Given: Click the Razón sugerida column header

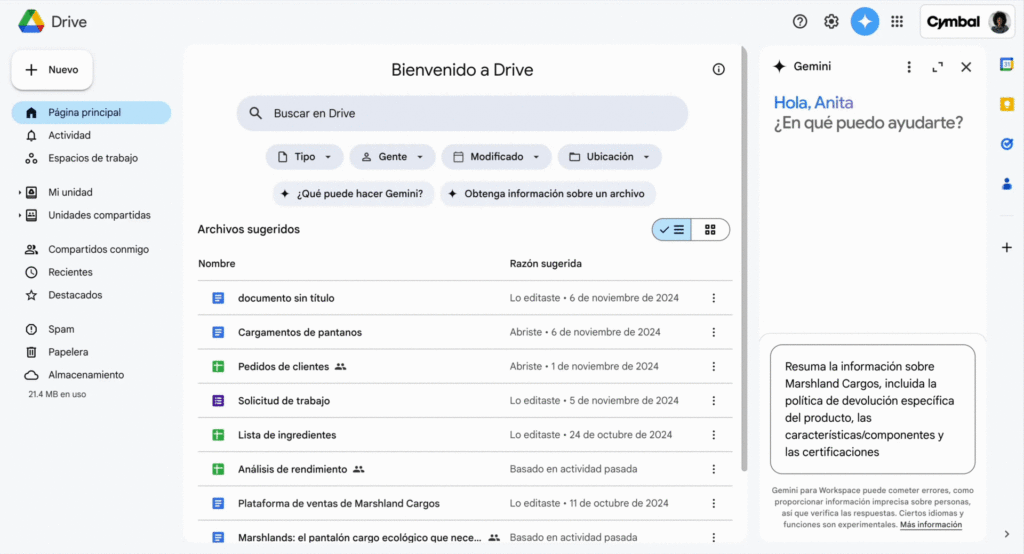Looking at the screenshot, I should pyautogui.click(x=545, y=264).
